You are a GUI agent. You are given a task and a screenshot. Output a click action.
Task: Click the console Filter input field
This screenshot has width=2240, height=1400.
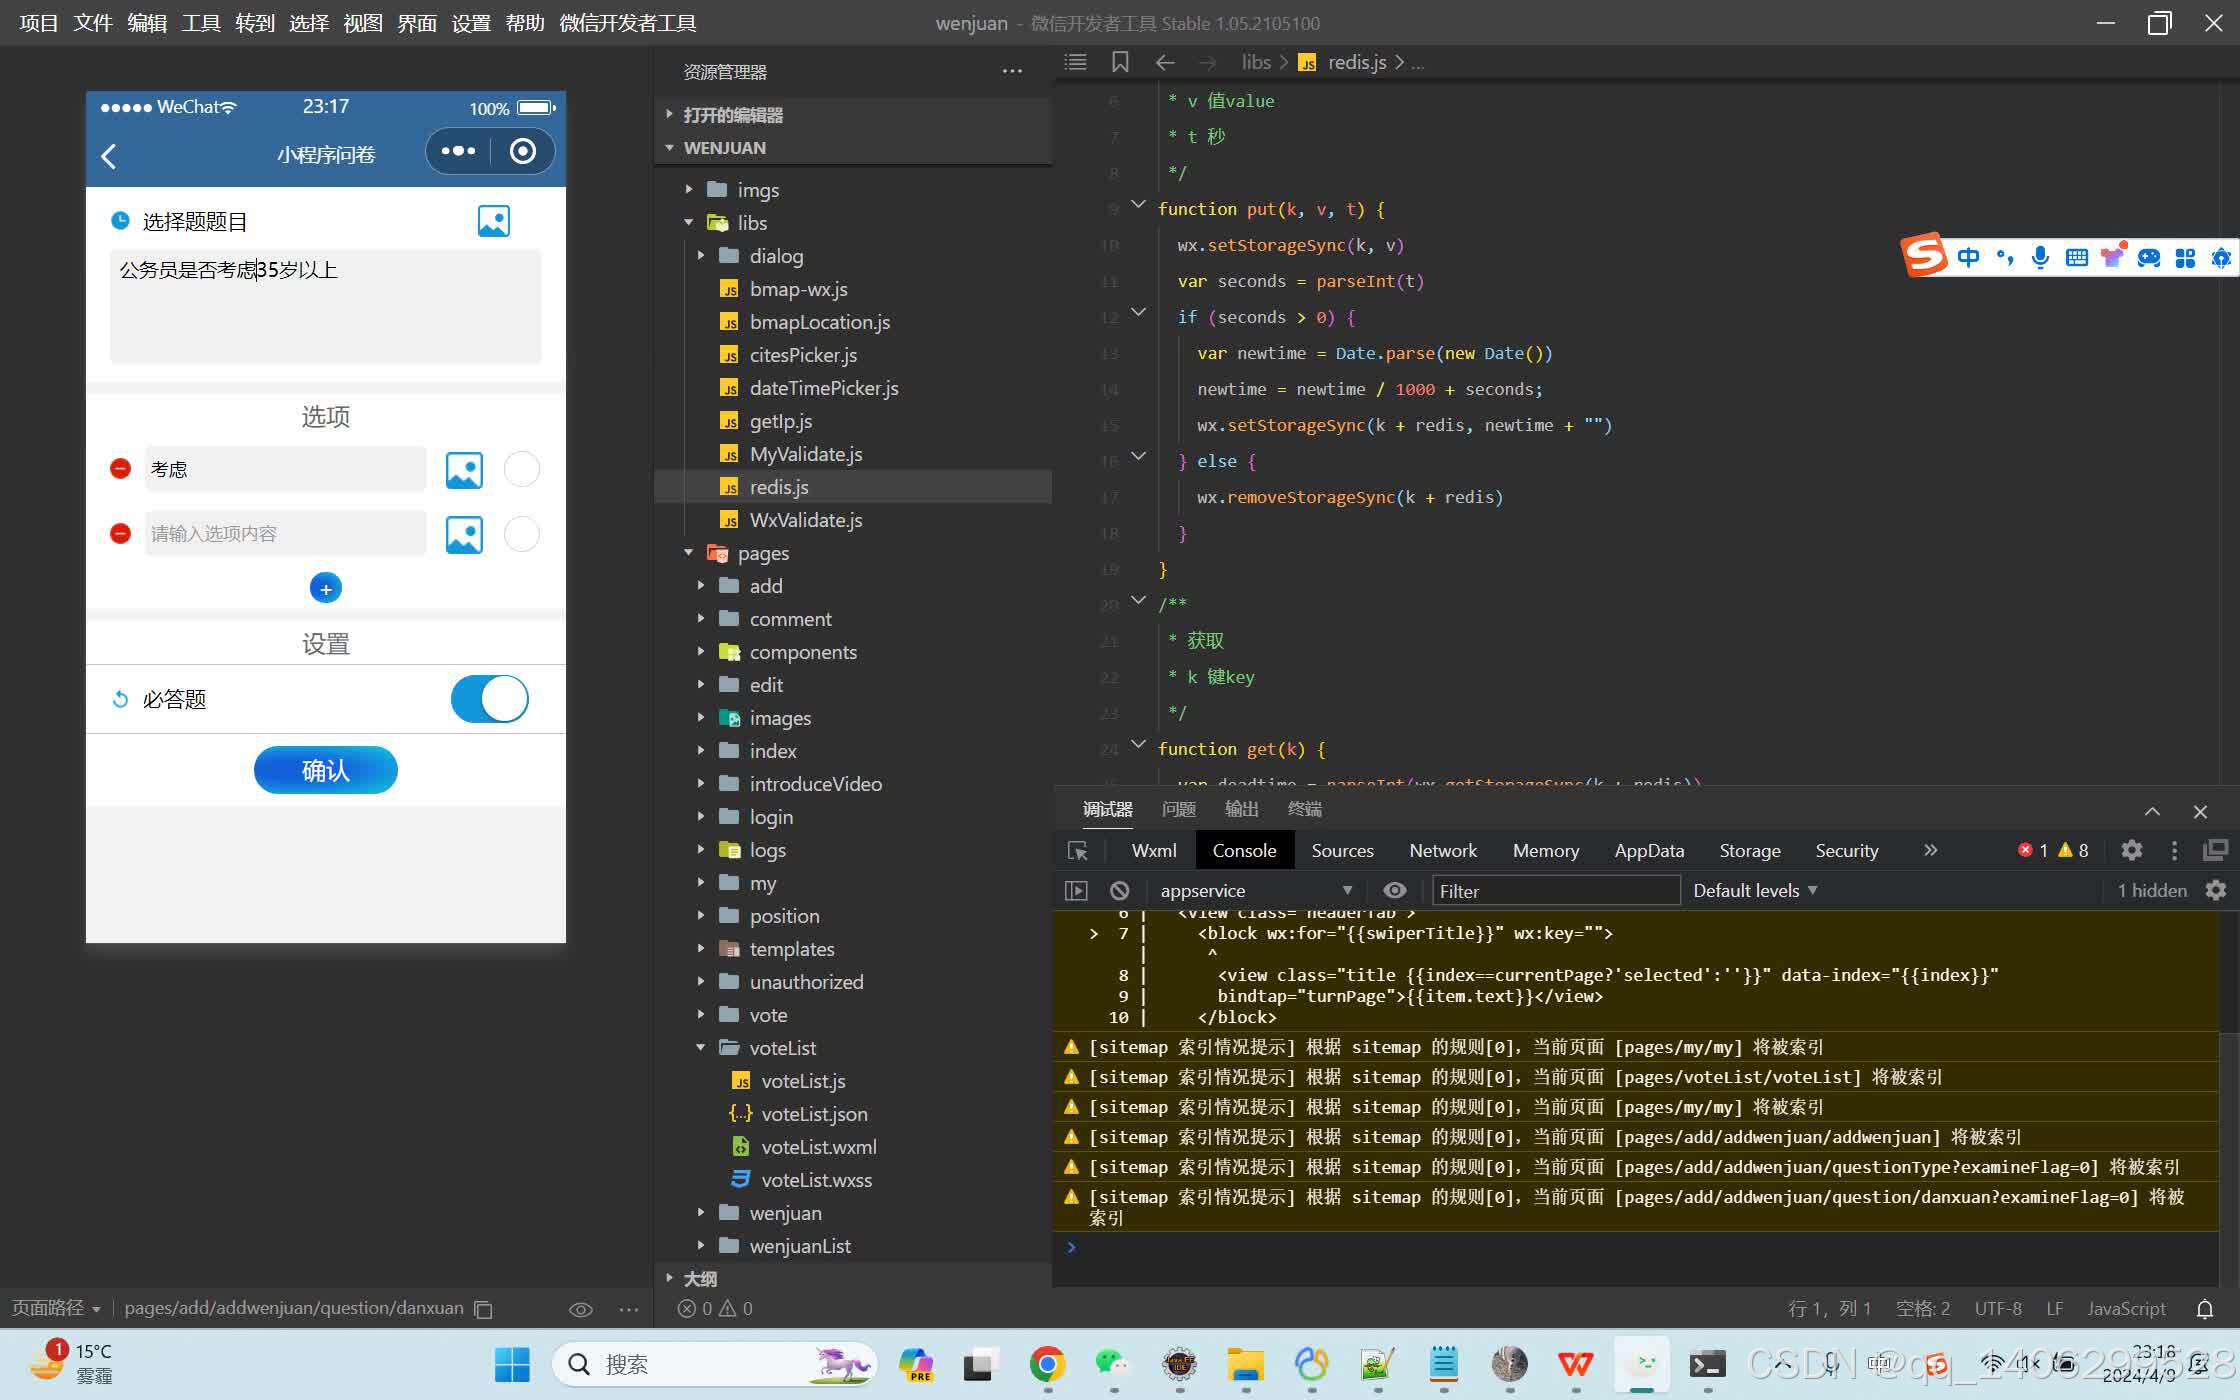(x=1554, y=890)
